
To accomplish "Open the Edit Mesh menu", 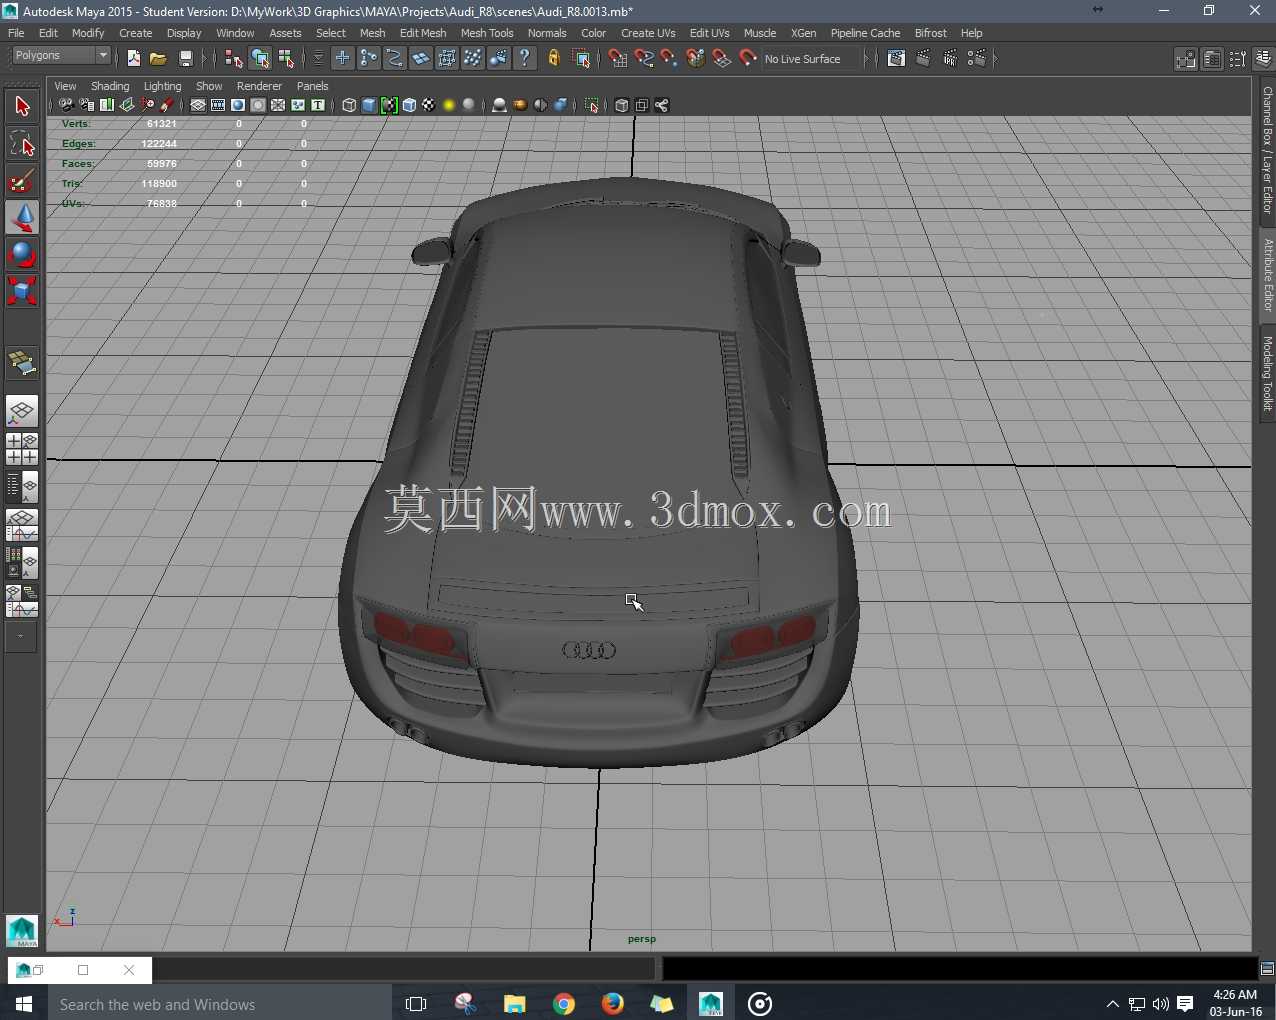I will coord(423,33).
